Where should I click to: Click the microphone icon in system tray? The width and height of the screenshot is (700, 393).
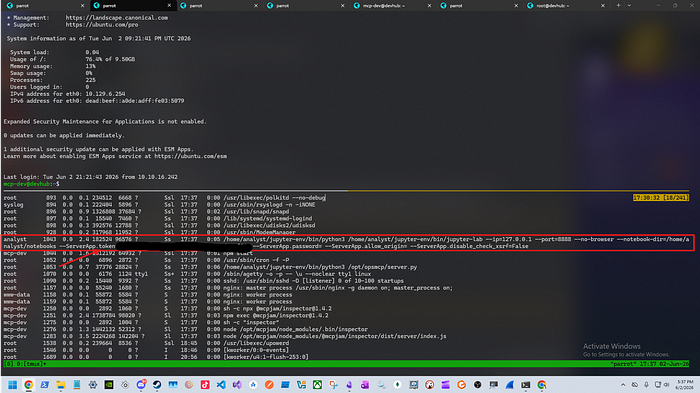click(646, 385)
